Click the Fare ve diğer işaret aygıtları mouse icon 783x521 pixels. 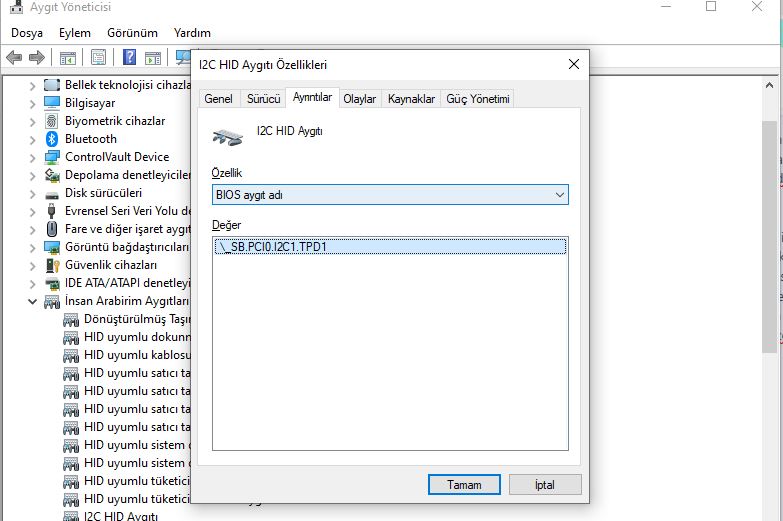coord(52,229)
